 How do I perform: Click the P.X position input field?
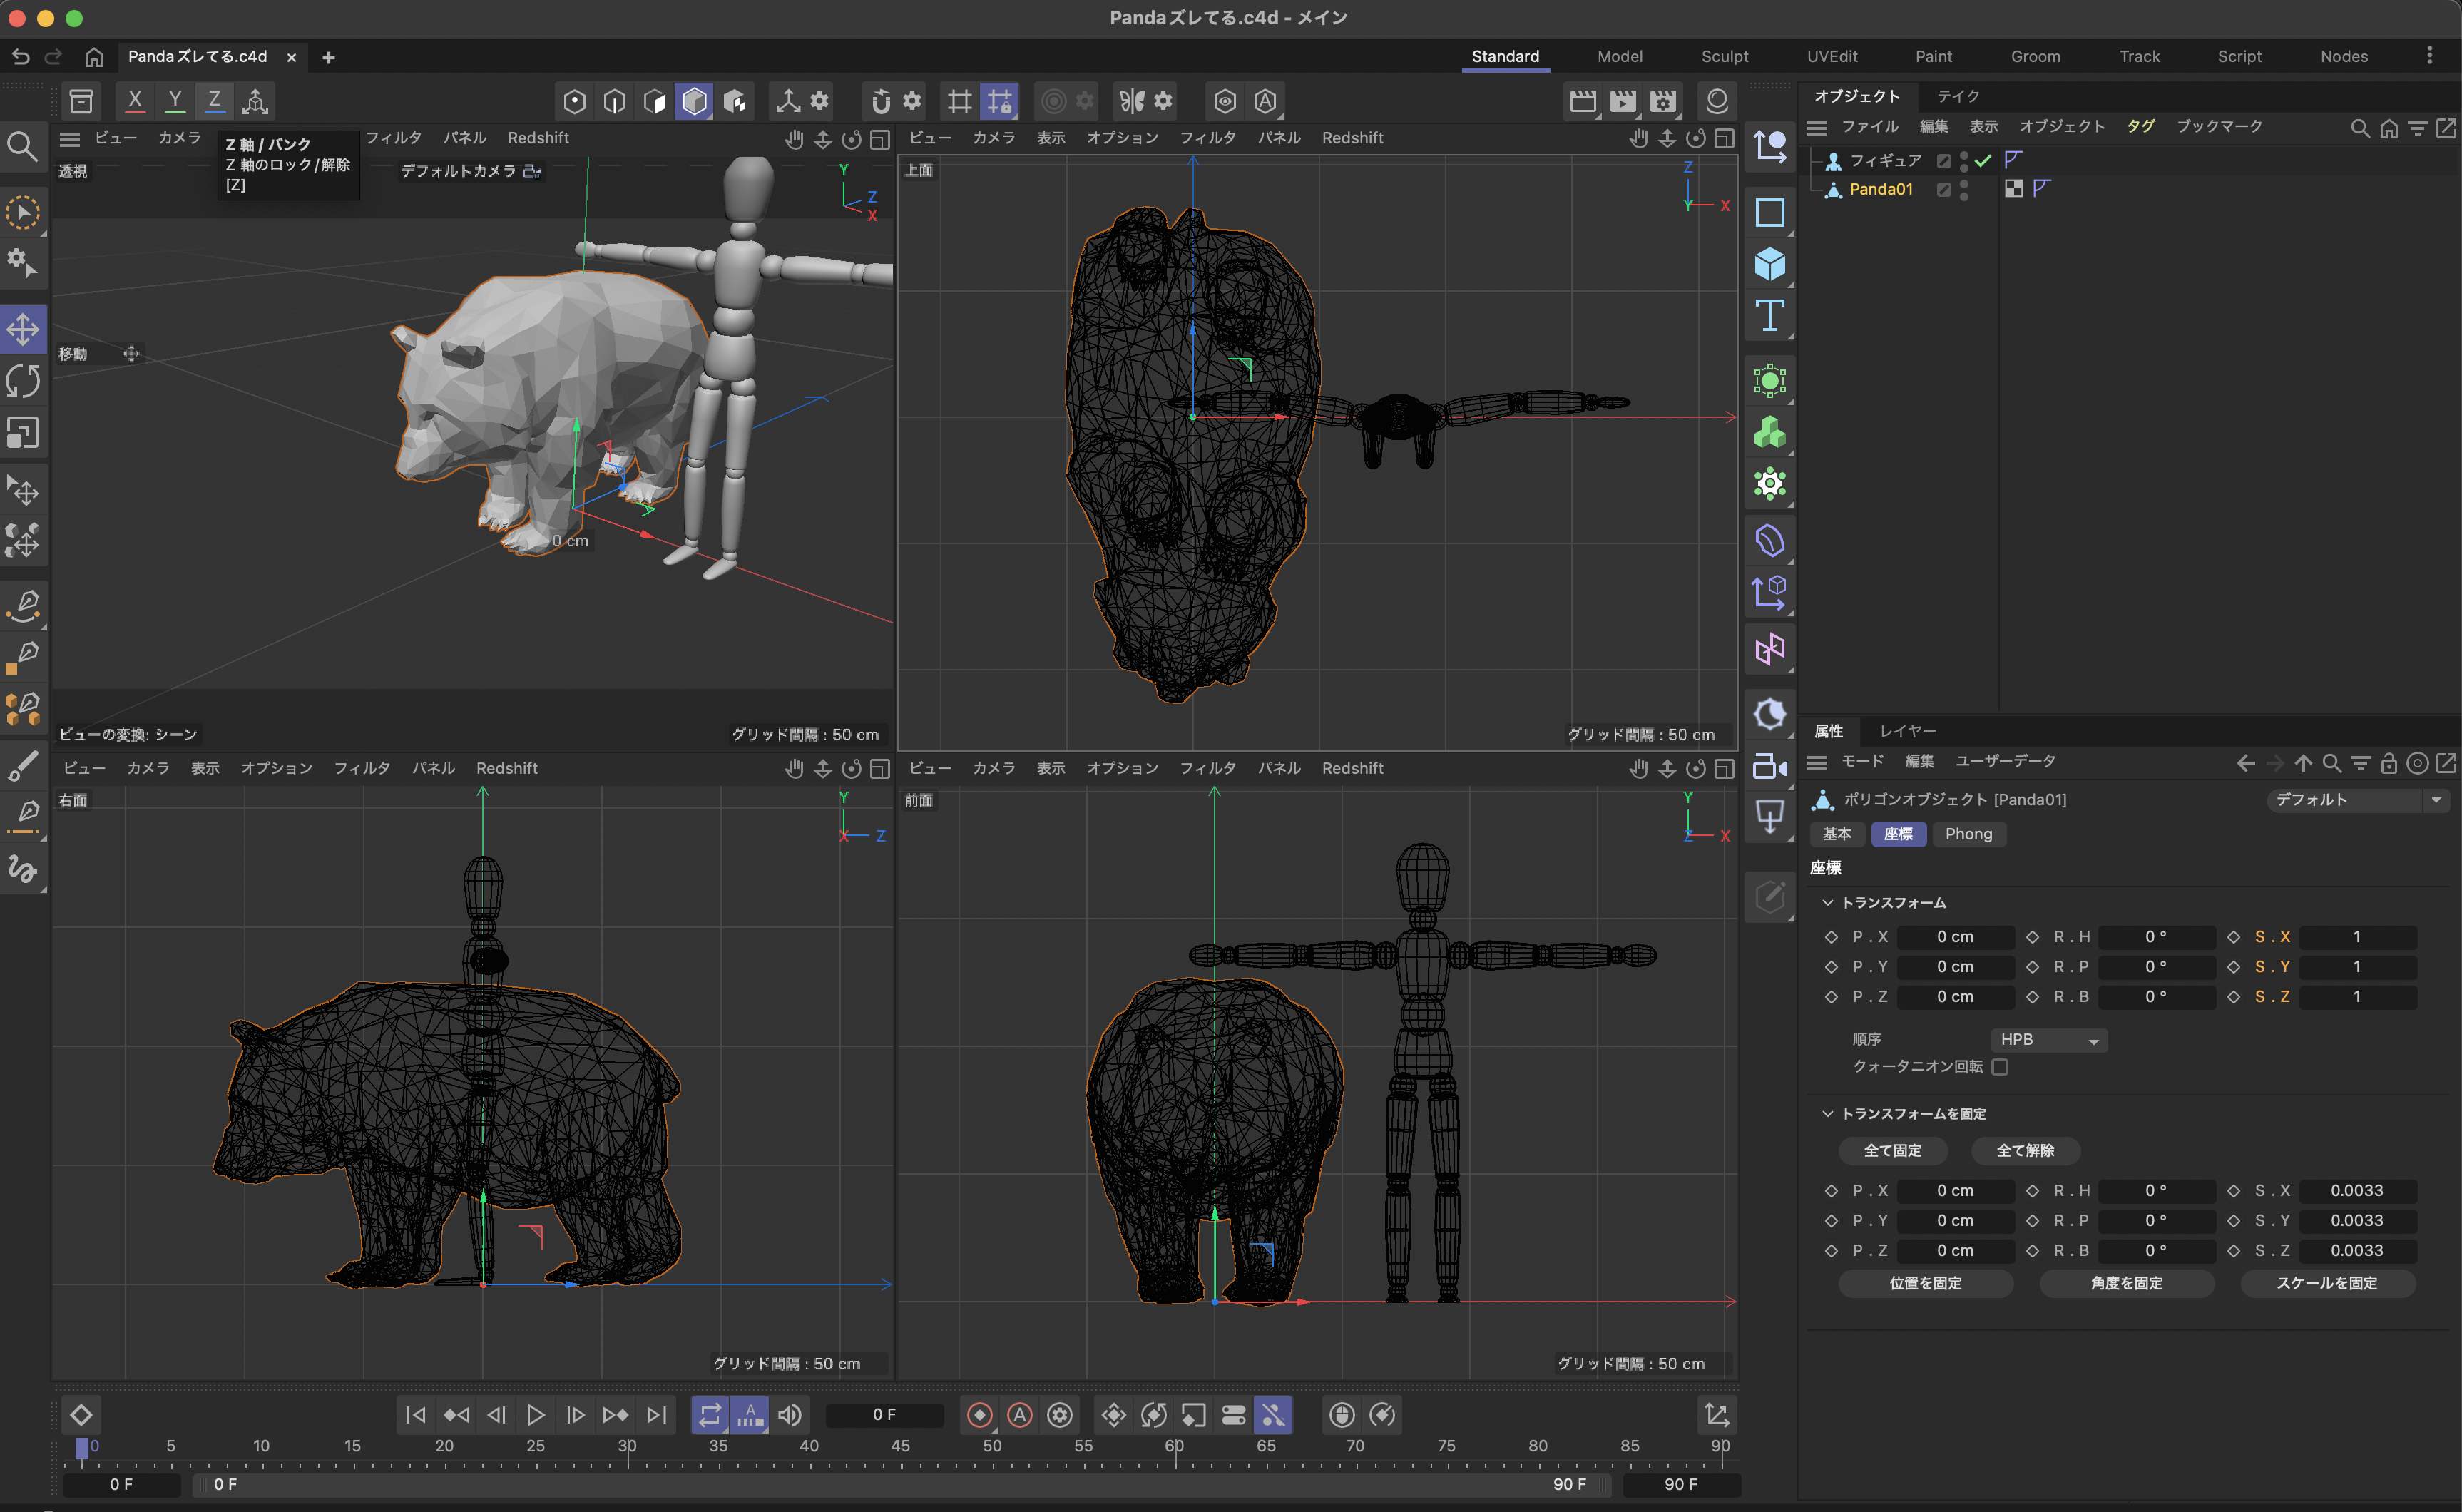point(1954,937)
